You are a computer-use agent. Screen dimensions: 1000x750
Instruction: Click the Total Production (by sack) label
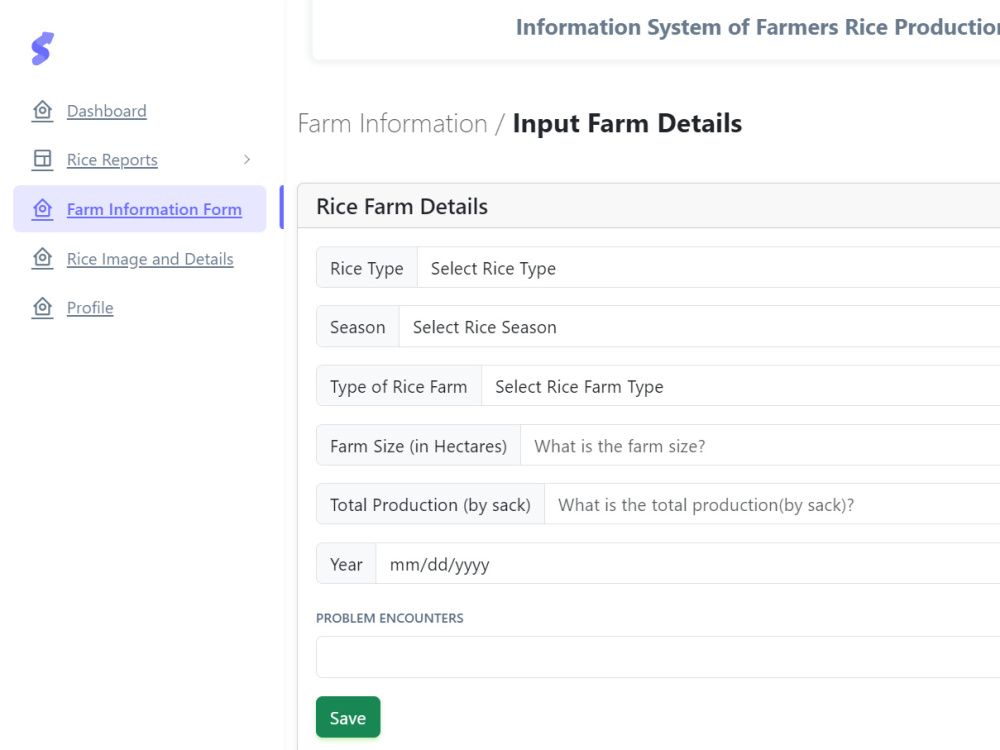point(430,504)
